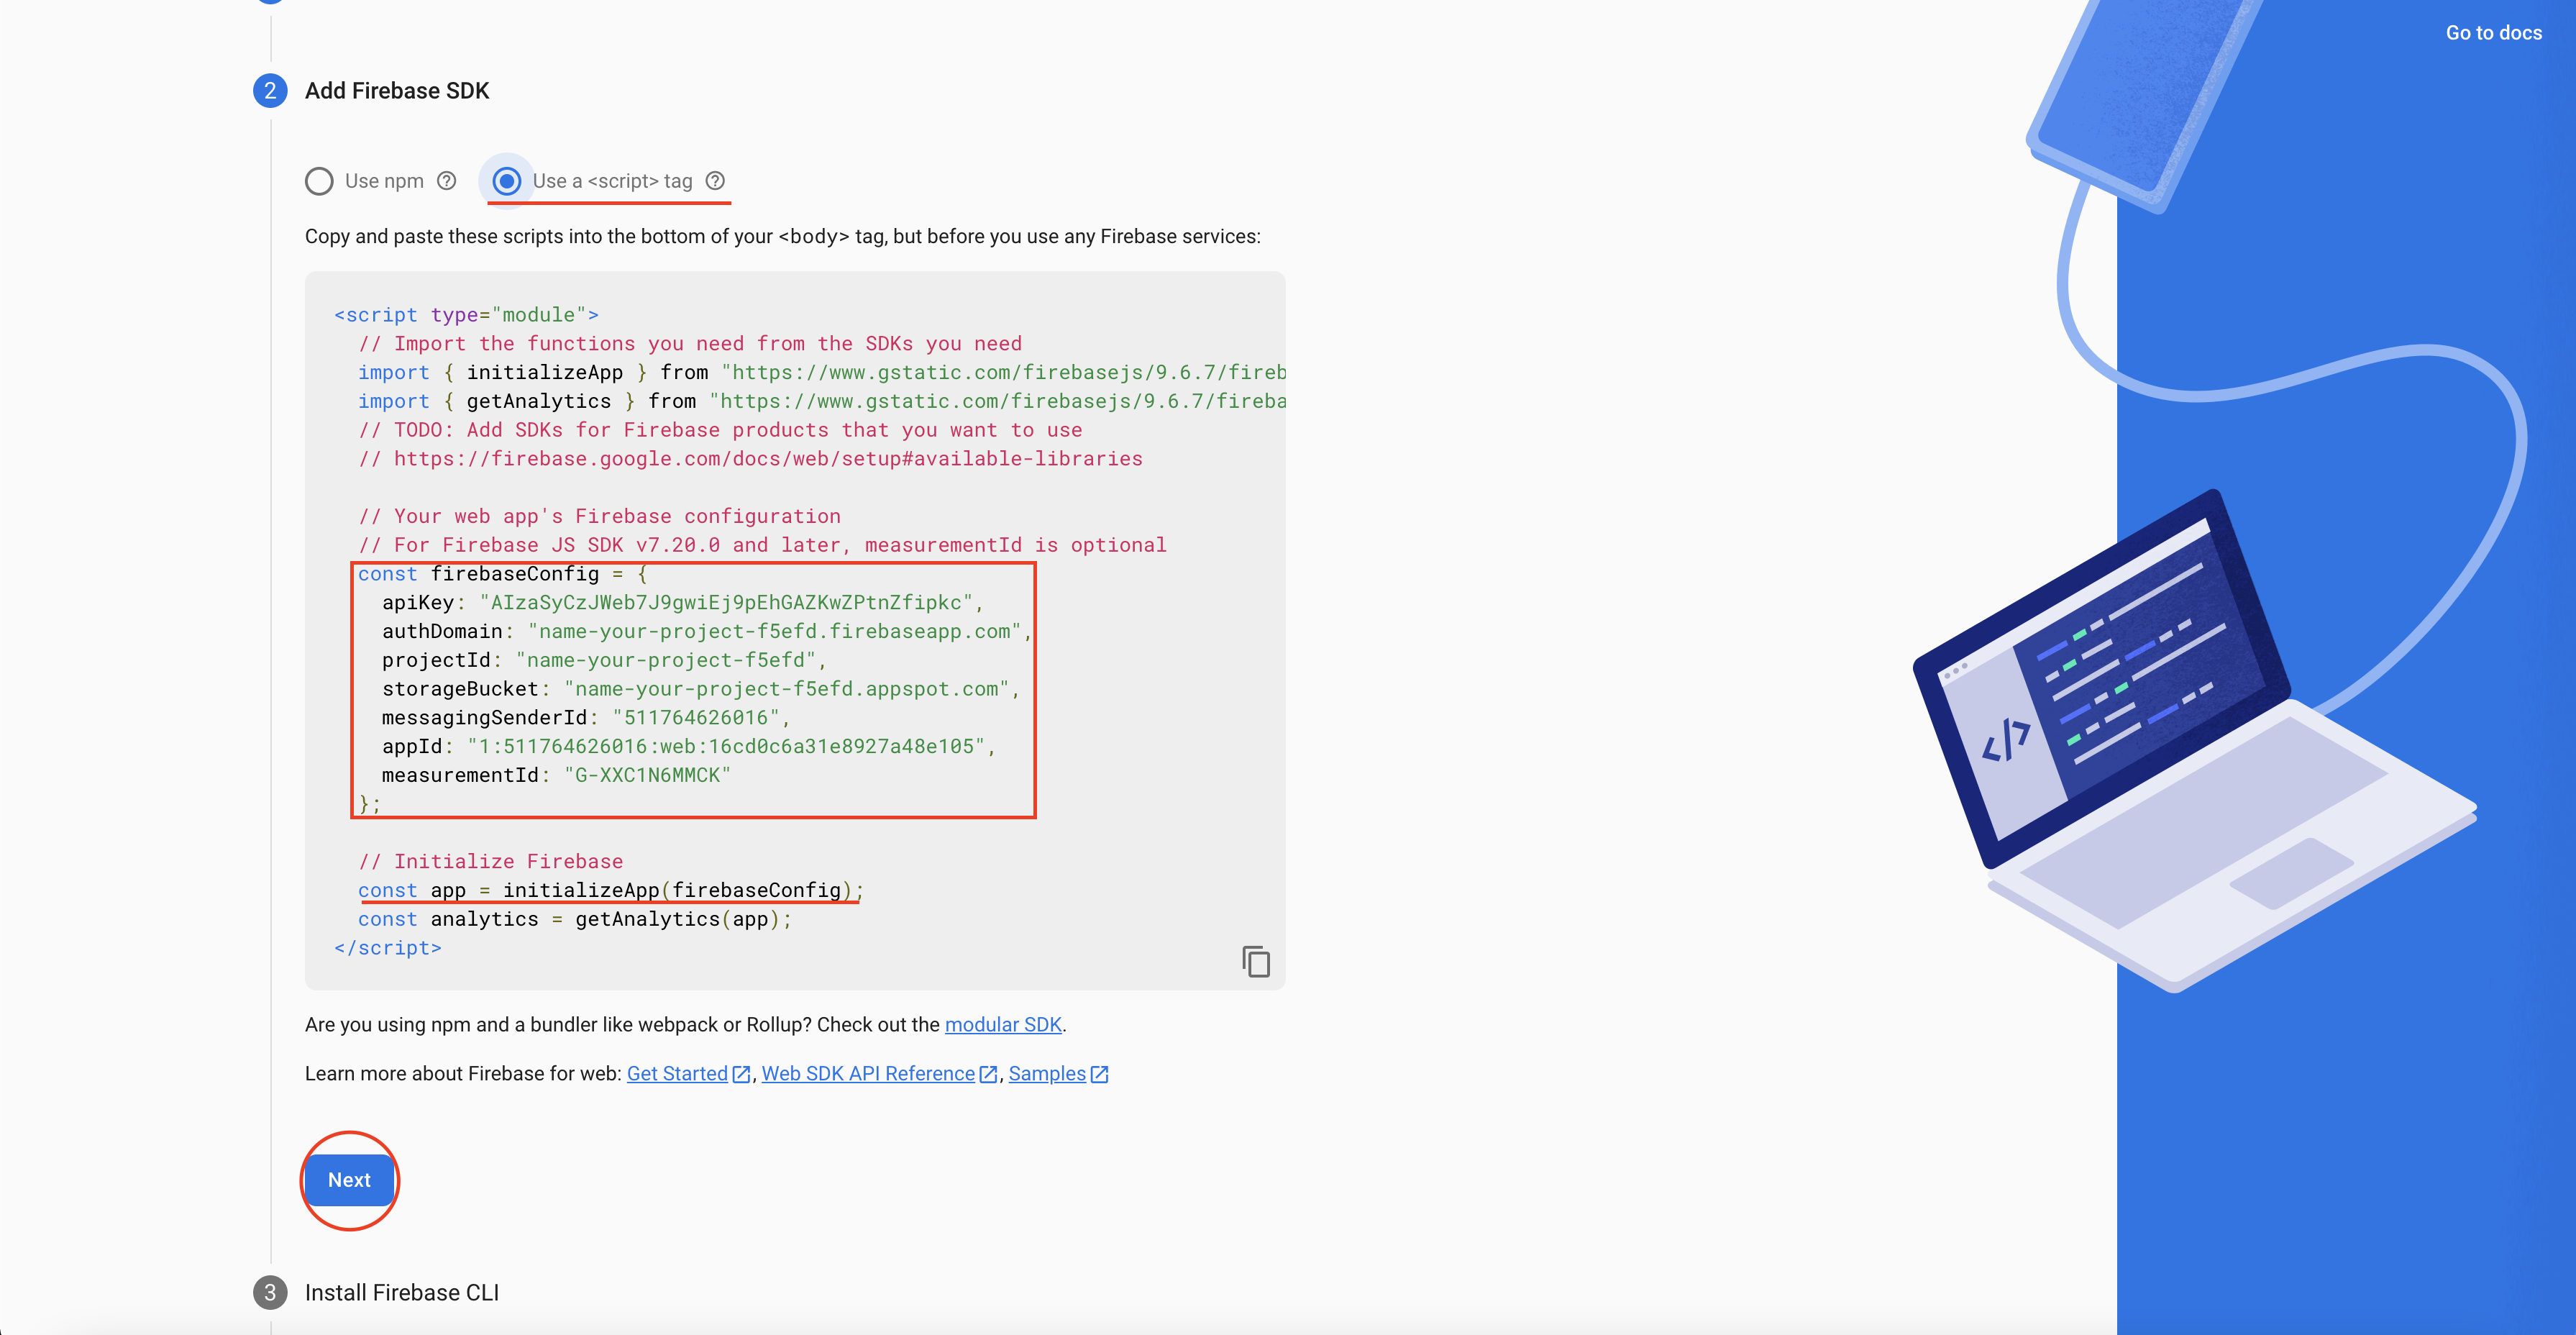Click the authDomain value in code

775,632
